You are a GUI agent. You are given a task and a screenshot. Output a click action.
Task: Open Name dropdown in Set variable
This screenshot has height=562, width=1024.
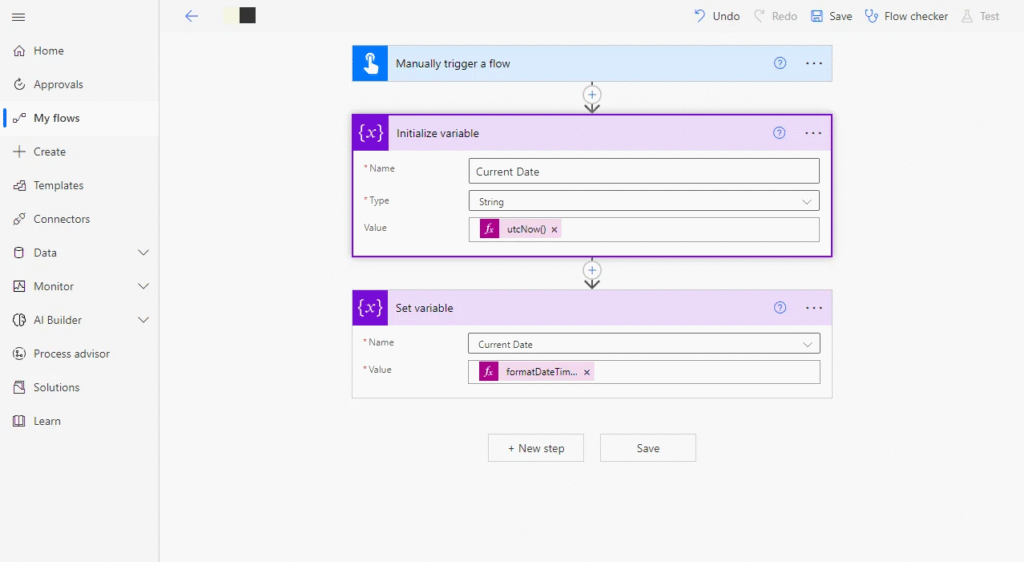tap(806, 344)
